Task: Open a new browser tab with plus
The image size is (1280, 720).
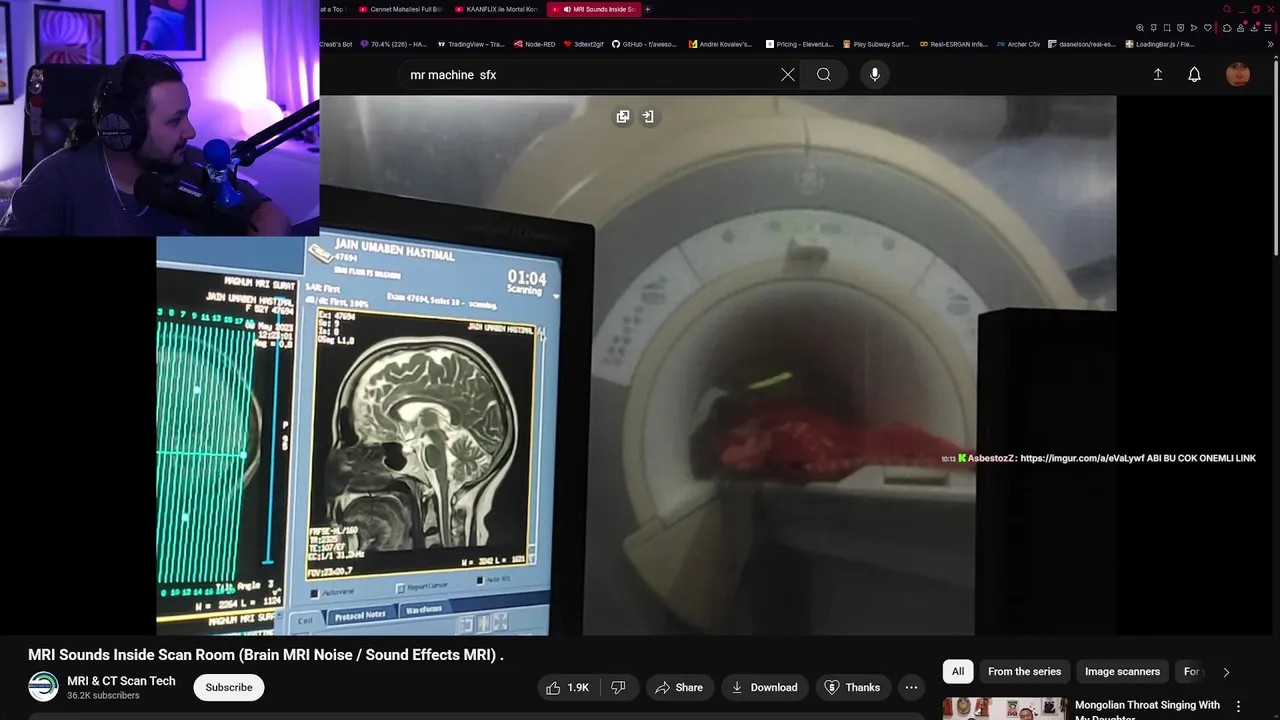Action: 647,9
